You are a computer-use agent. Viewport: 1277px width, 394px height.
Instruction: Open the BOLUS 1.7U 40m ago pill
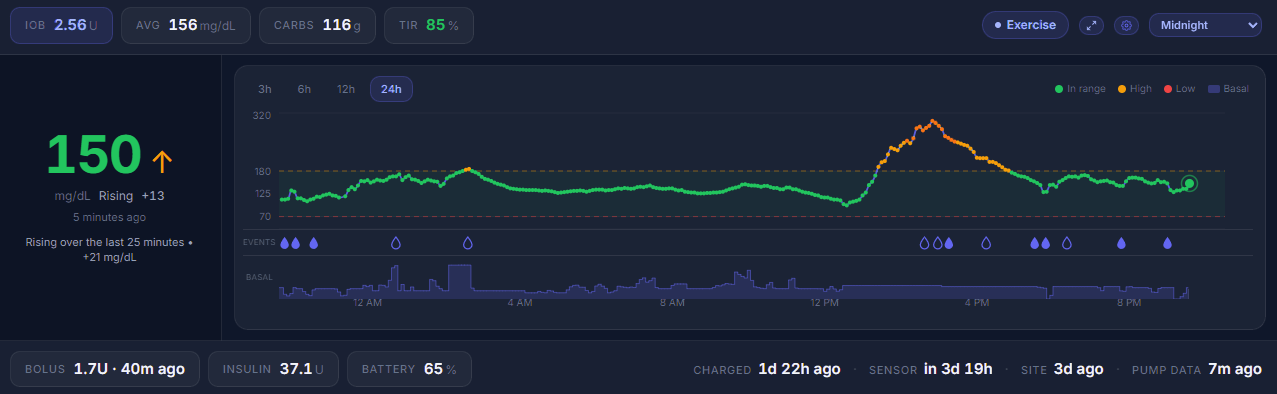(104, 369)
